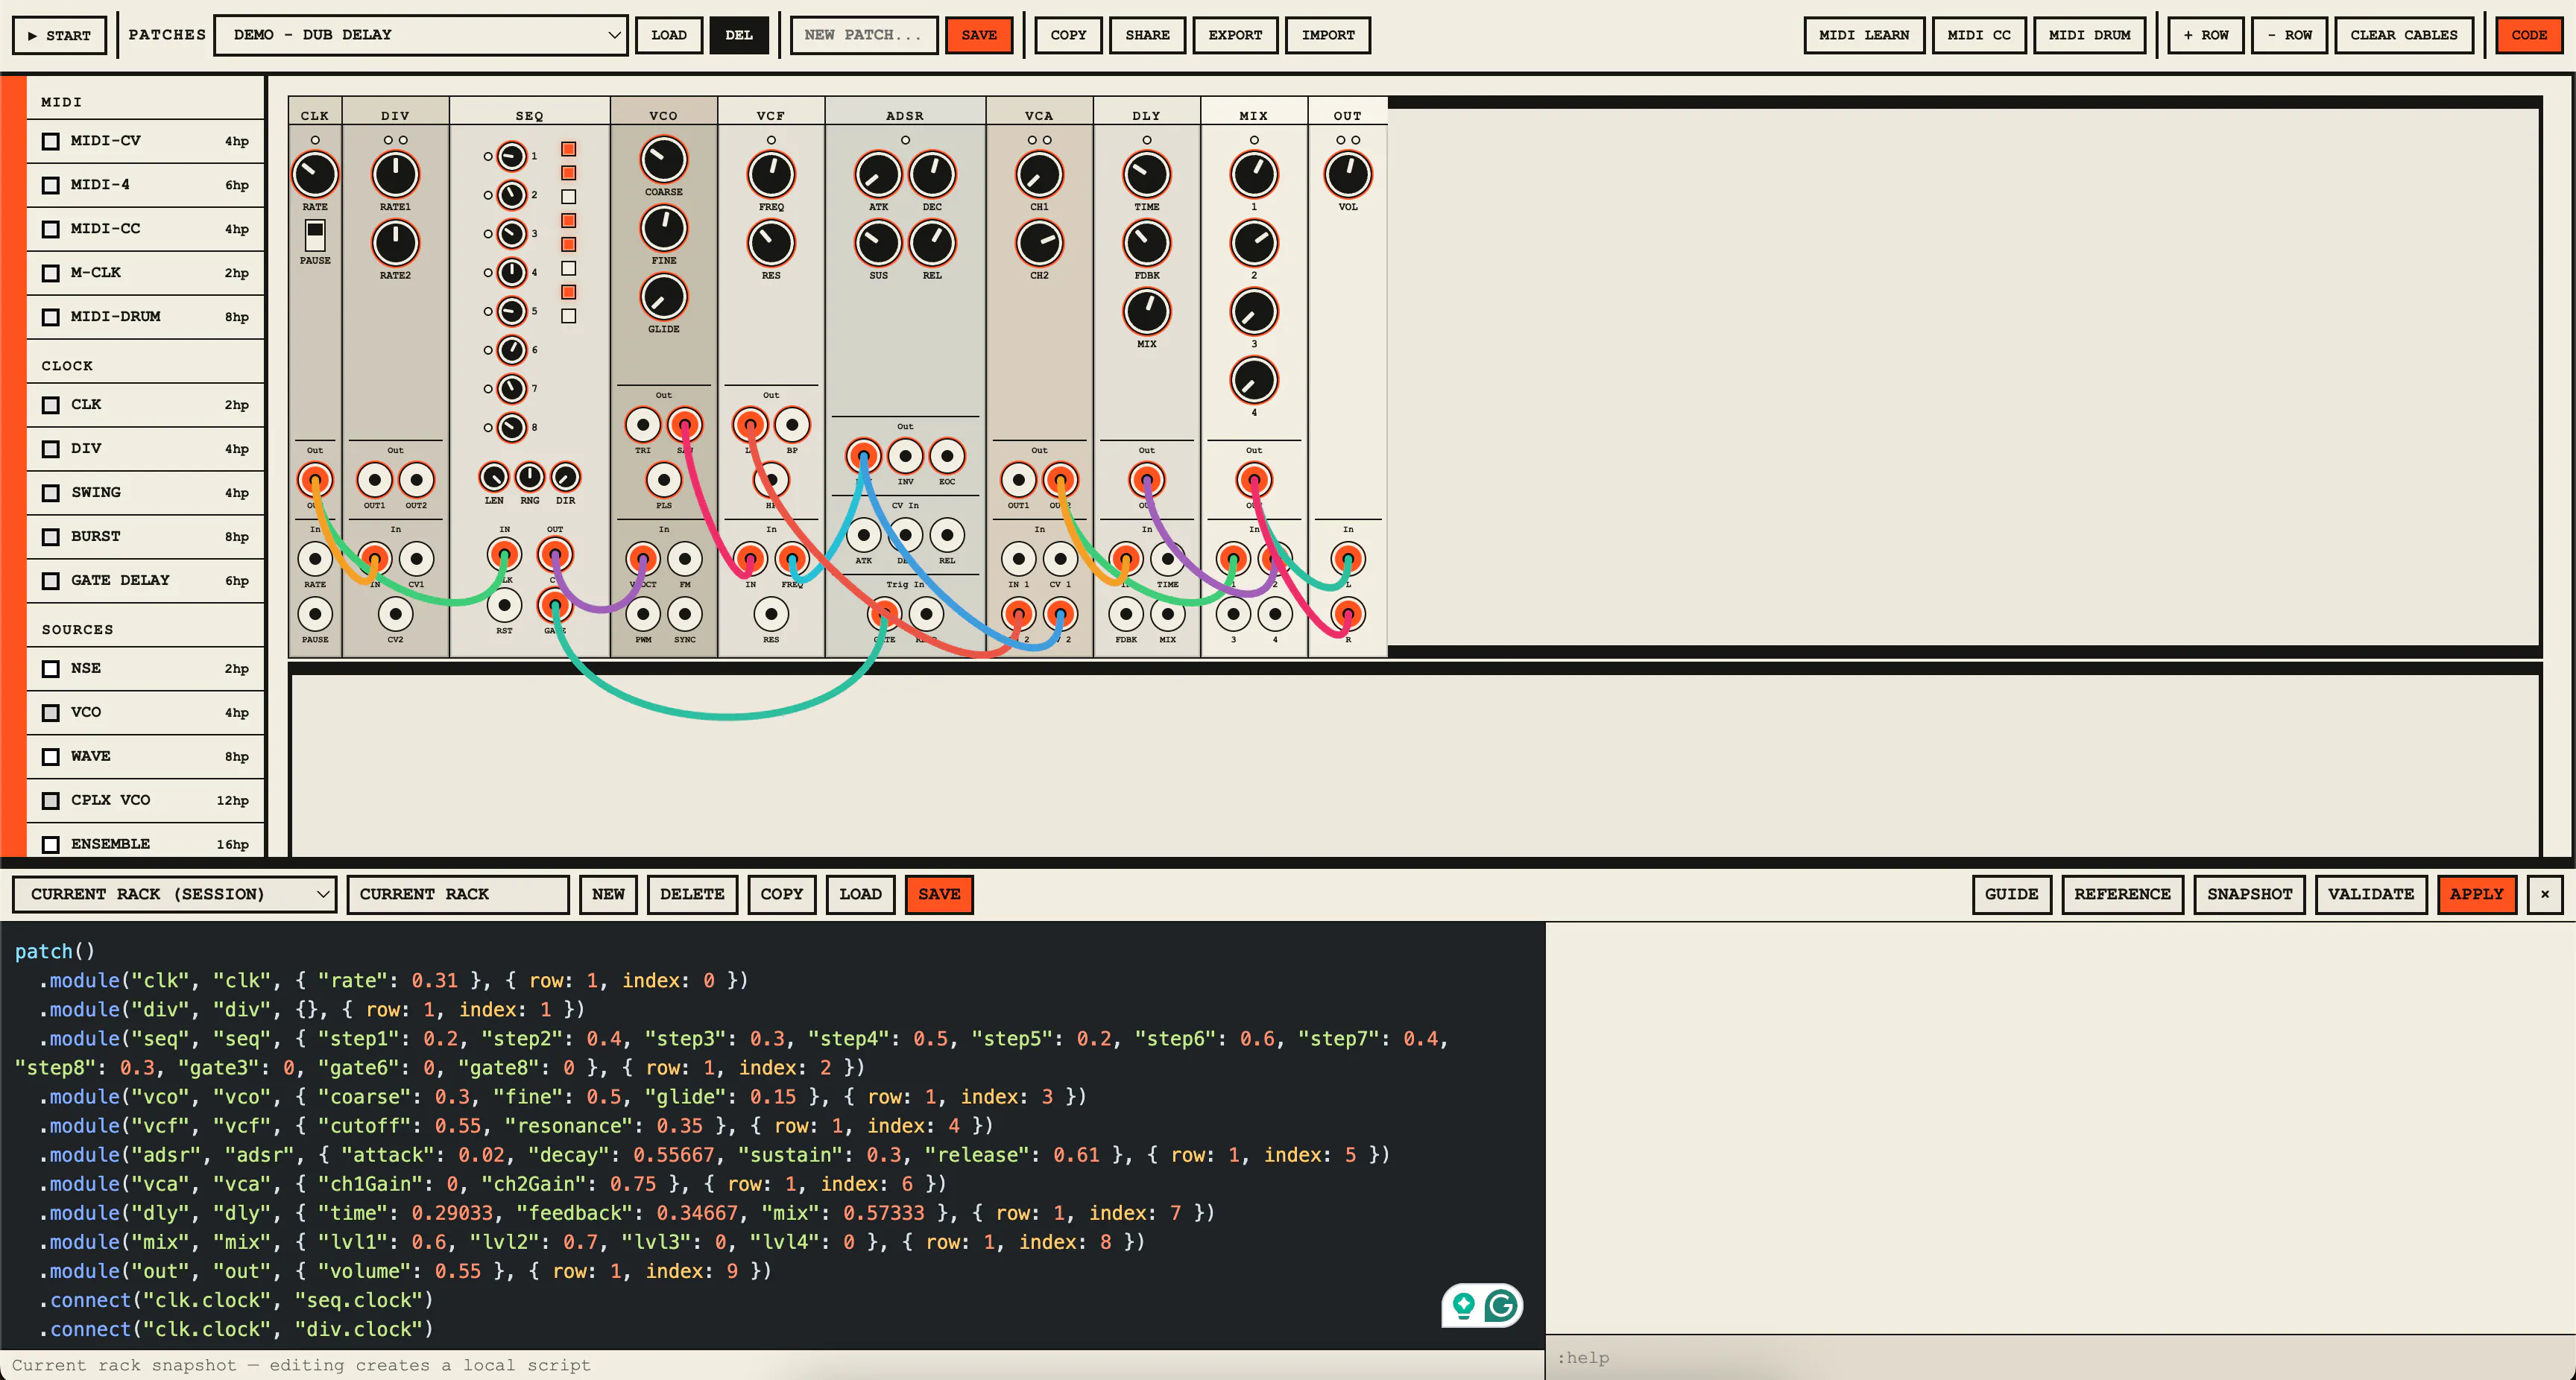The height and width of the screenshot is (1380, 2576).
Task: Click the VCF RES knob
Action: tap(771, 243)
